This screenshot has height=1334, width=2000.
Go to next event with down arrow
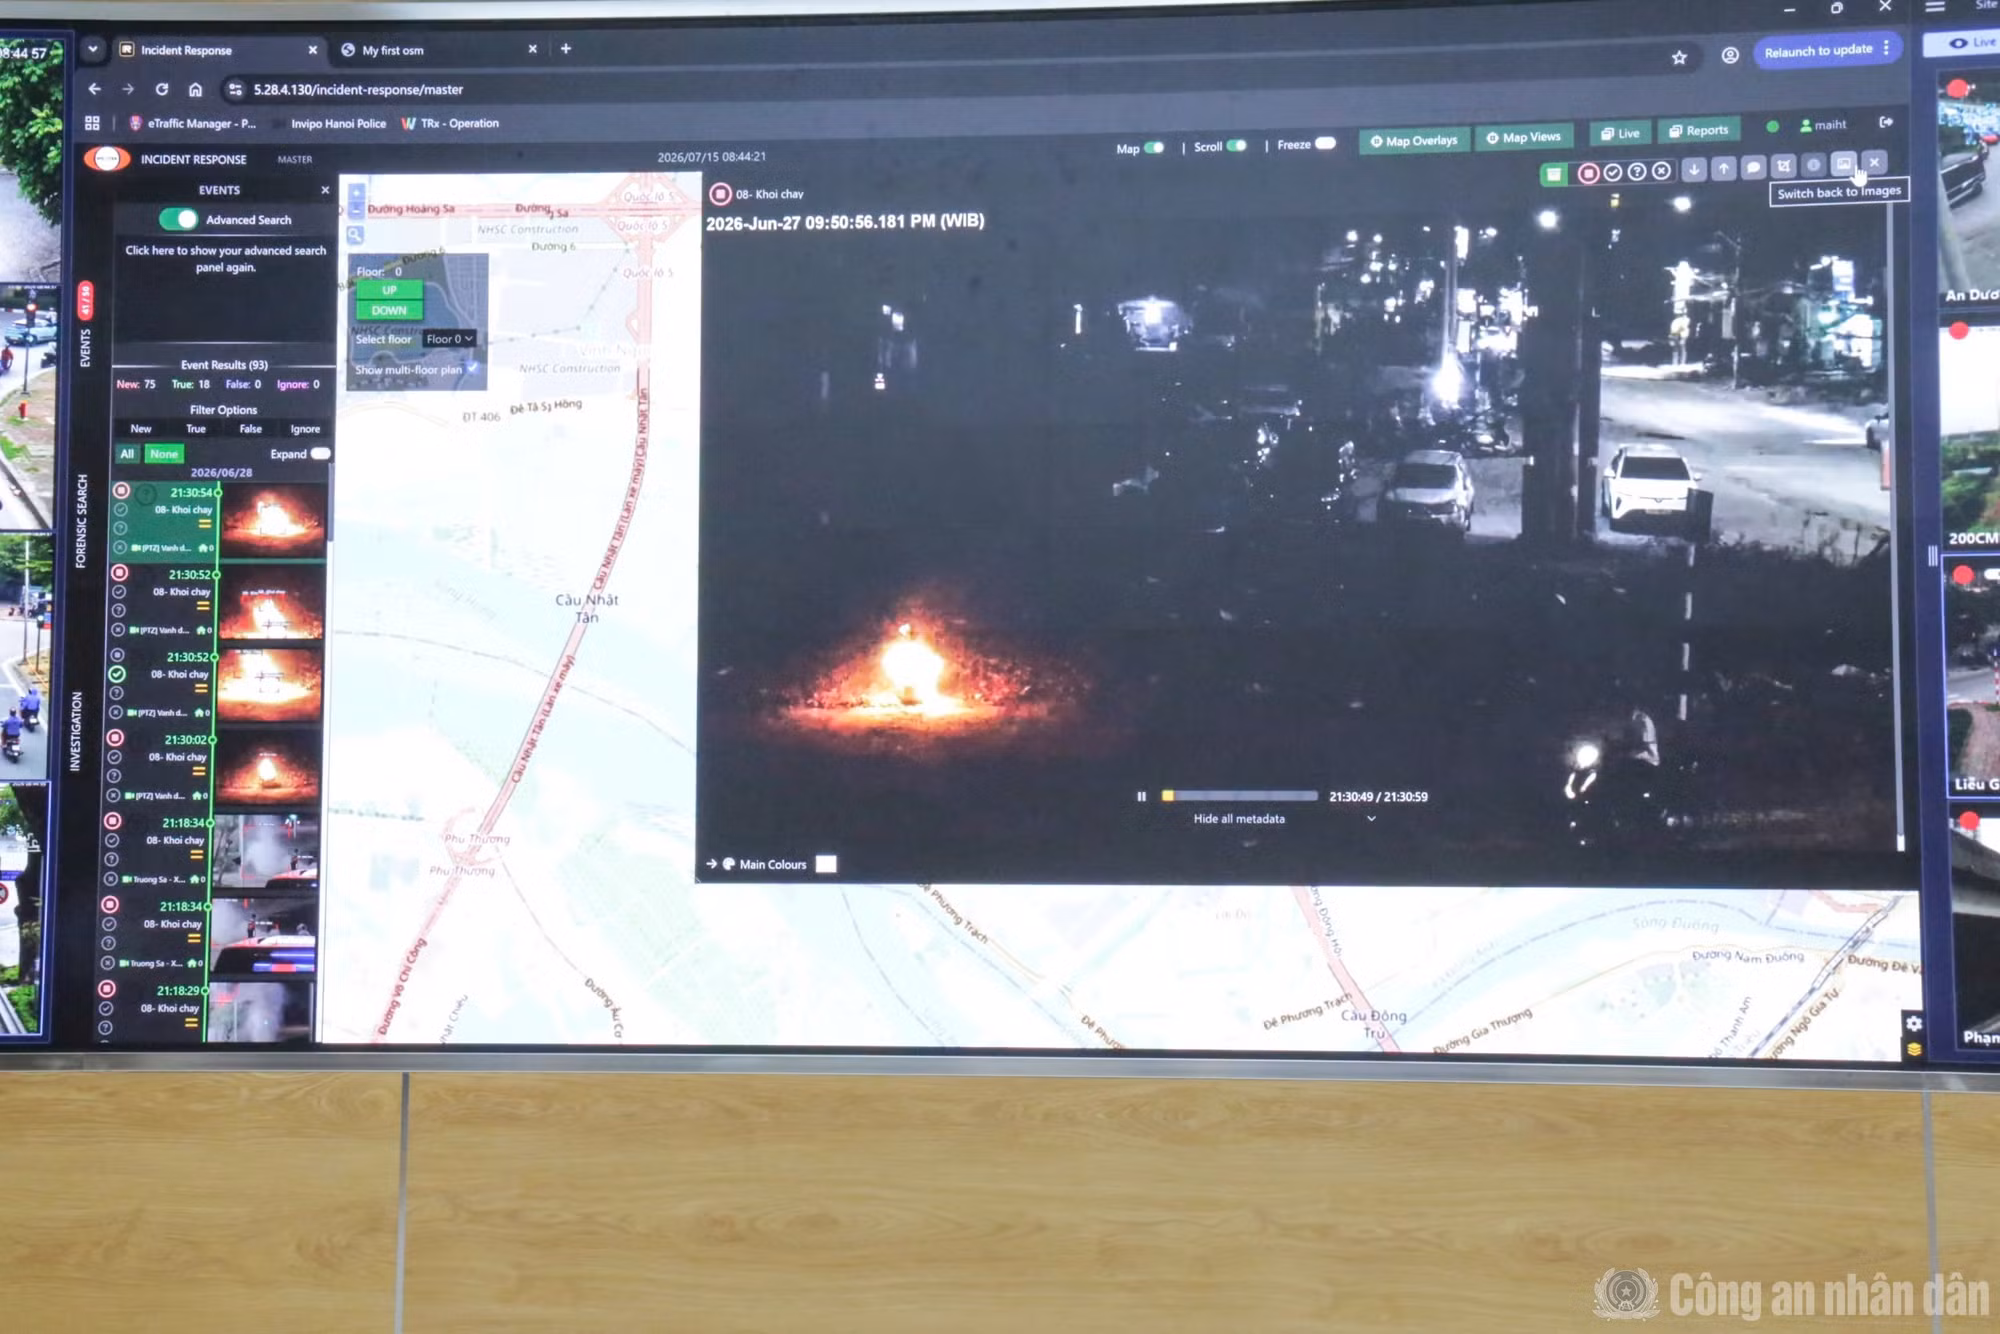coord(1694,169)
